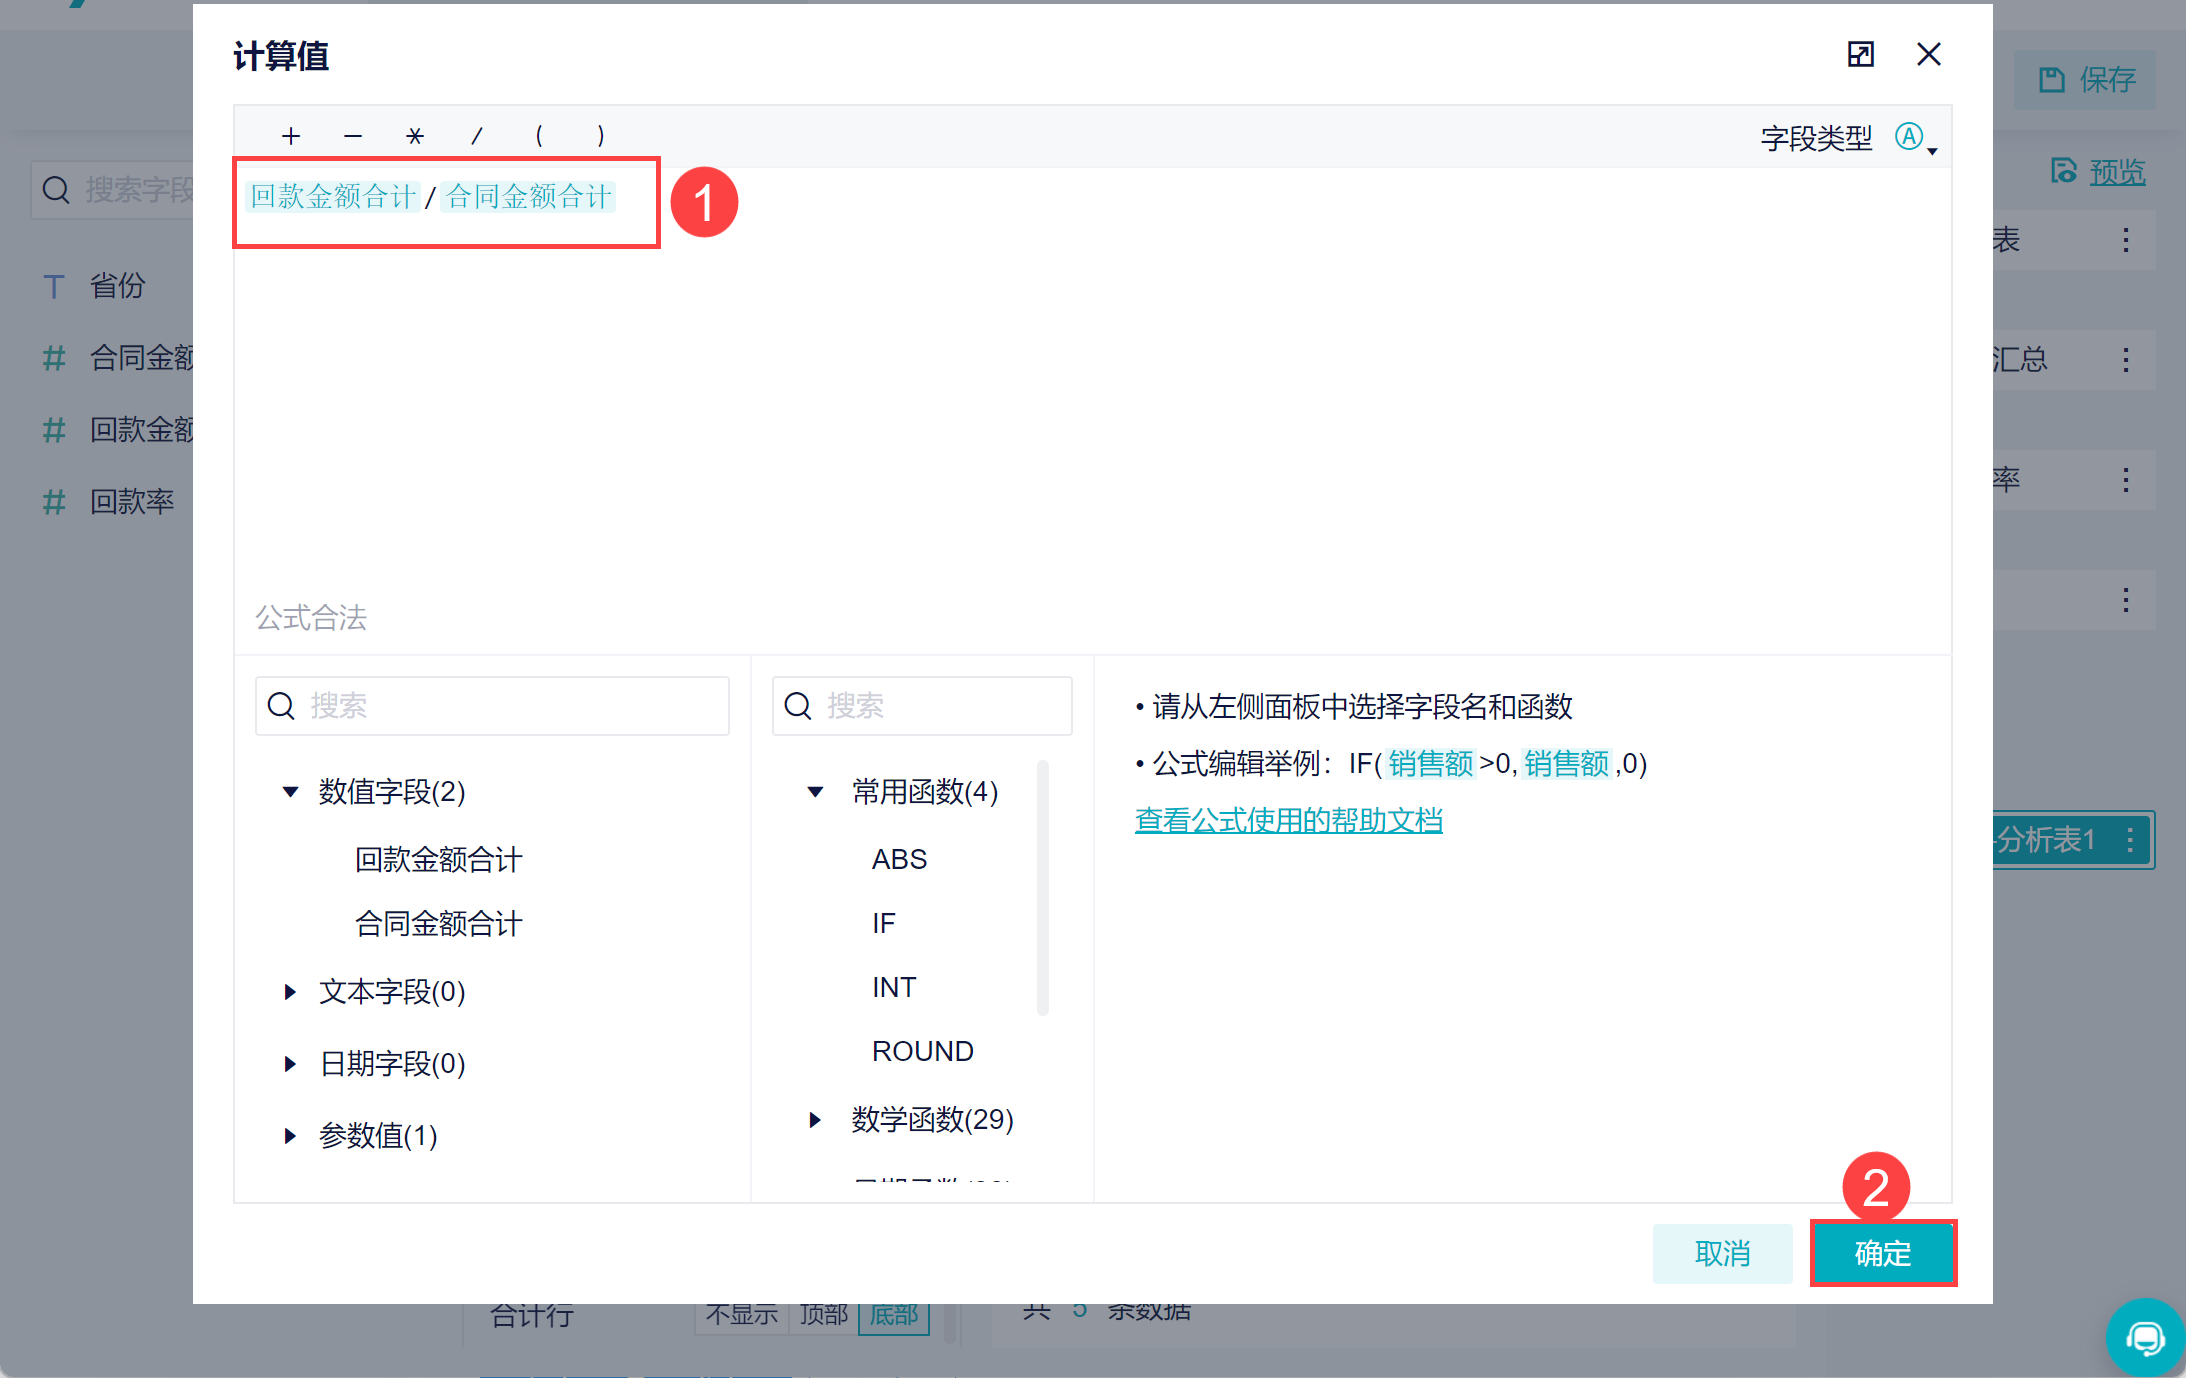
Task: Click the plus operator button
Action: point(291,136)
